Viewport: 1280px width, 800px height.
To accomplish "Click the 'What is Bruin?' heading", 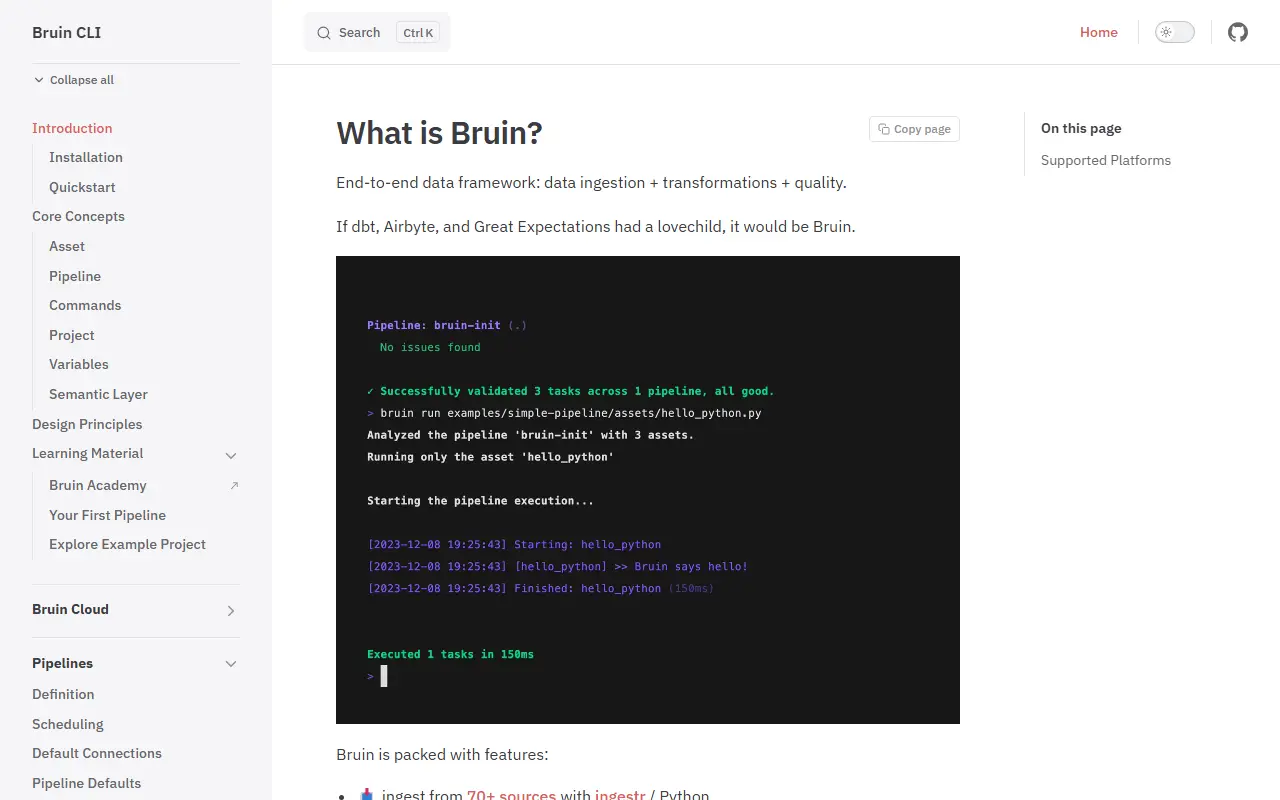I will tap(439, 132).
